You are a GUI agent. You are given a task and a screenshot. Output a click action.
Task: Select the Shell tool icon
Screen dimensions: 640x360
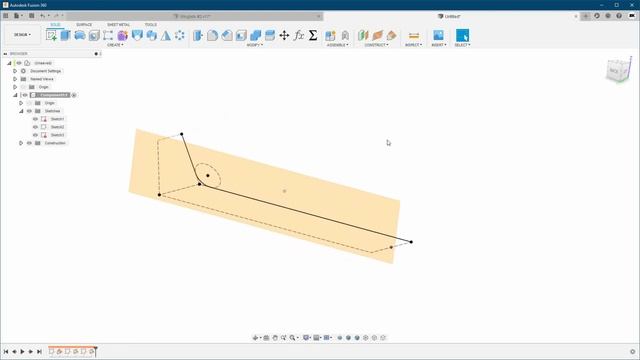pyautogui.click(x=241, y=35)
